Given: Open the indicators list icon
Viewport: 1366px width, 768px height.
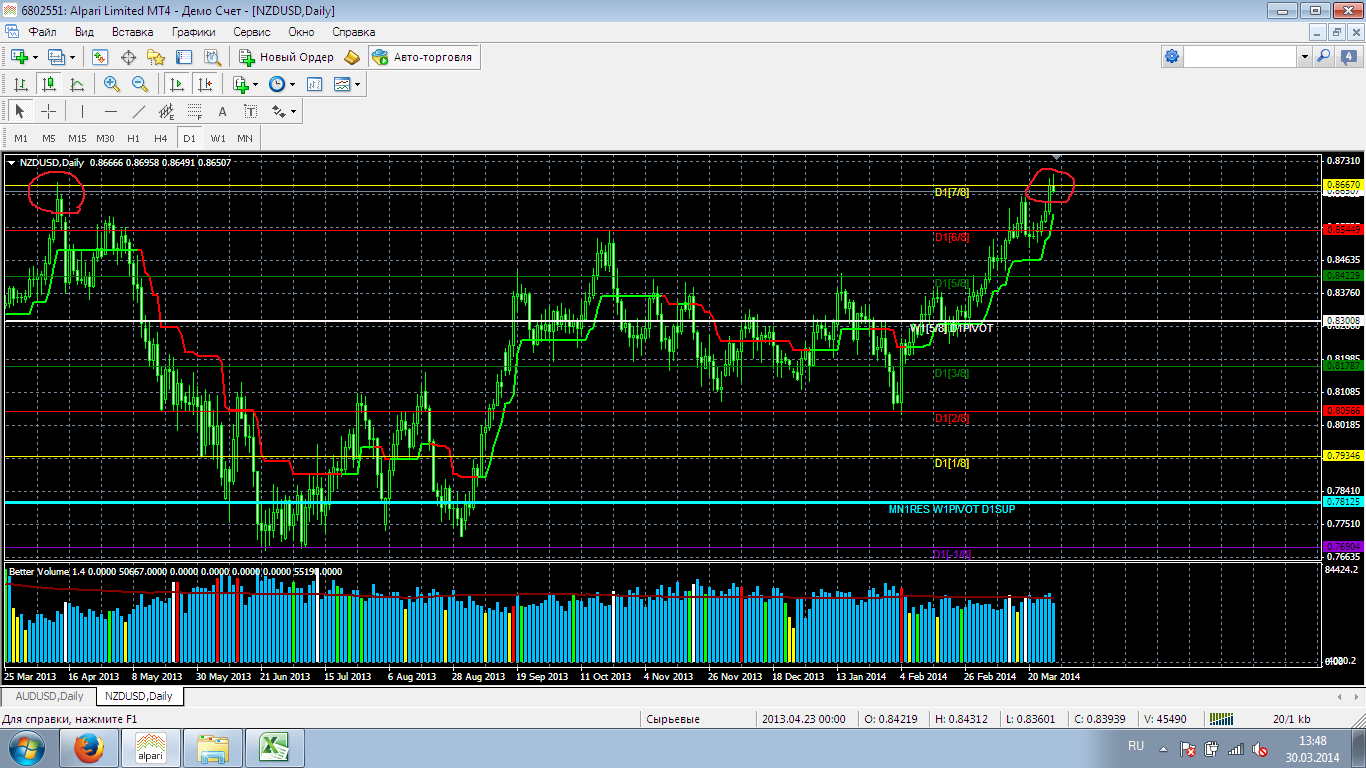Looking at the screenshot, I should pos(240,85).
